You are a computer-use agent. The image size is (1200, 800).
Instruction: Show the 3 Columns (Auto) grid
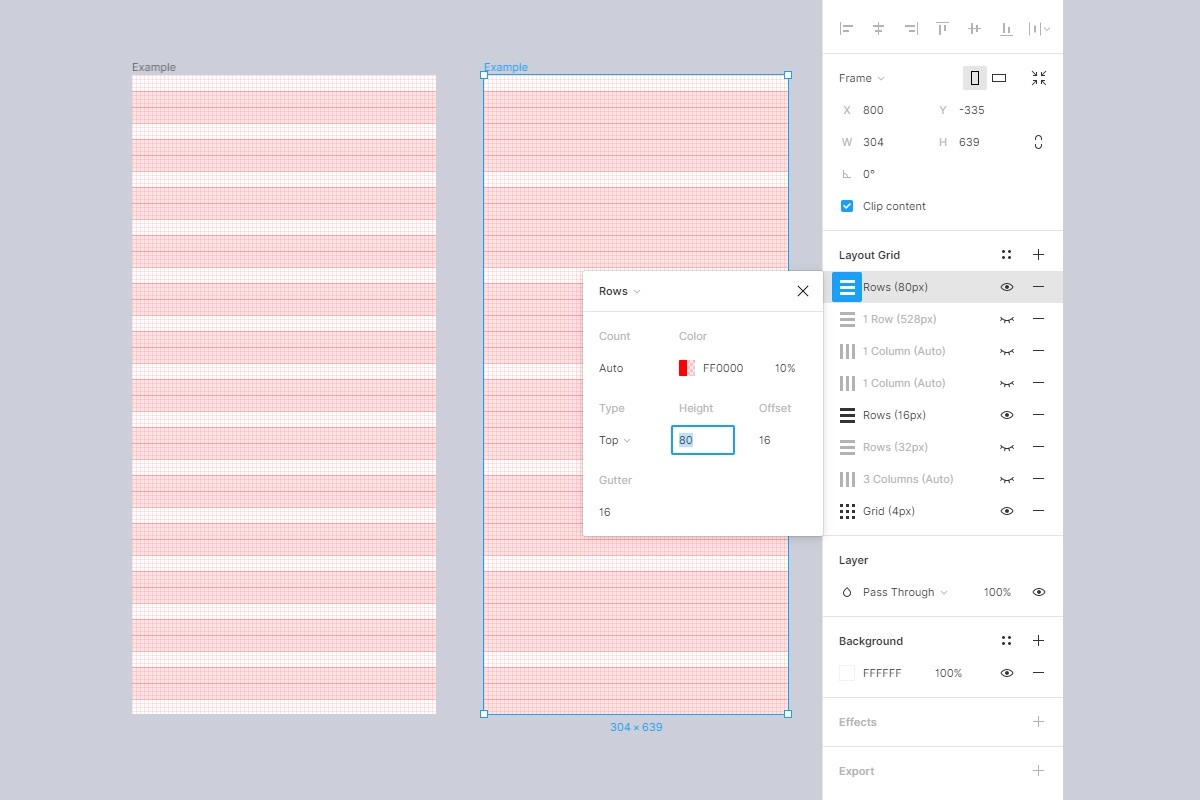coord(1007,479)
